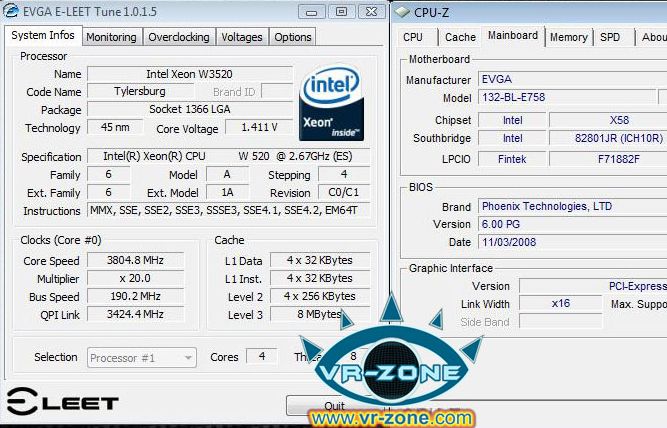Click the Core Speed value 3804.8 MHz
This screenshot has width=667, height=428.
pyautogui.click(x=135, y=260)
